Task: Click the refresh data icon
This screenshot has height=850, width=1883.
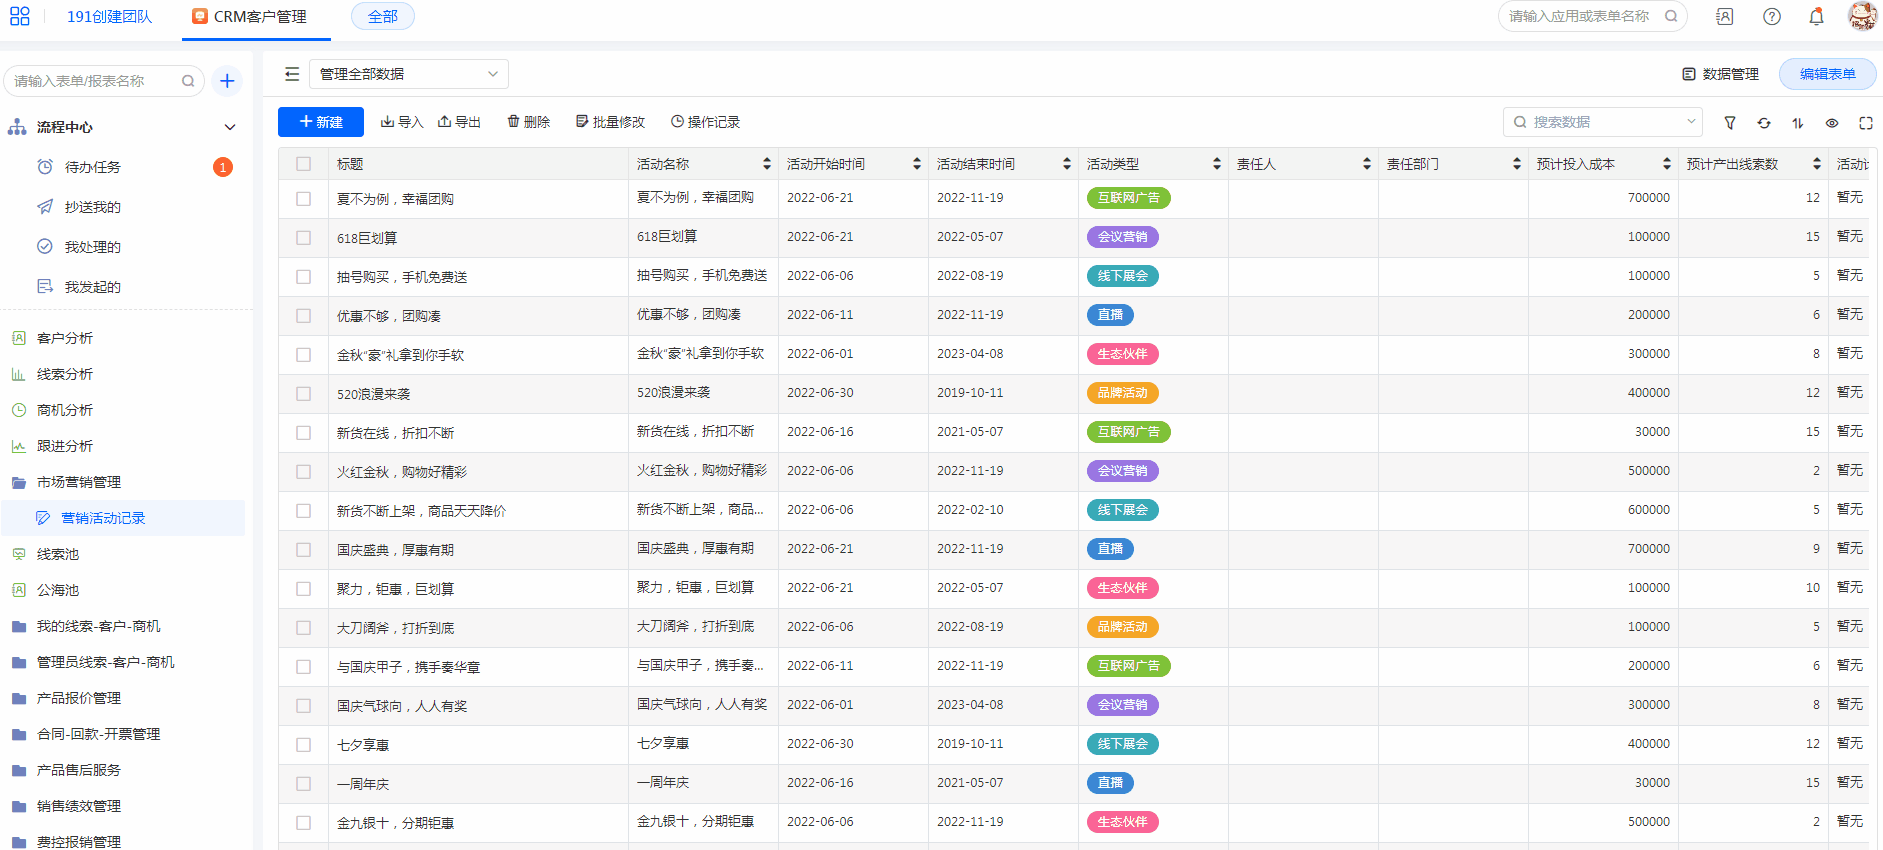Action: click(x=1764, y=123)
